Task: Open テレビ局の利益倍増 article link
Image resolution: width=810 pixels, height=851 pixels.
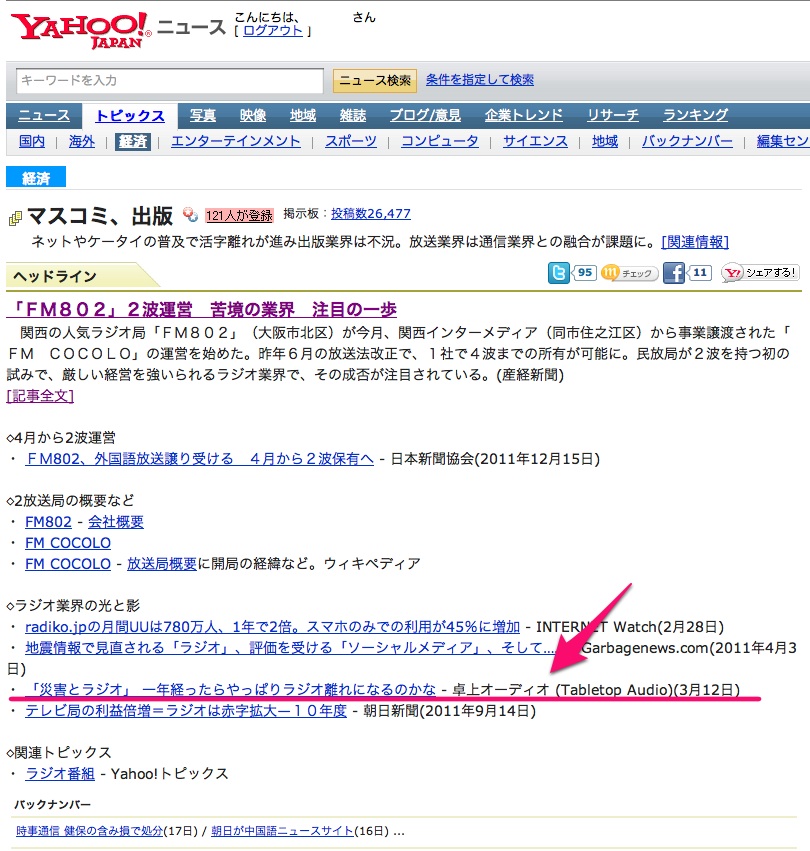Action: 186,710
